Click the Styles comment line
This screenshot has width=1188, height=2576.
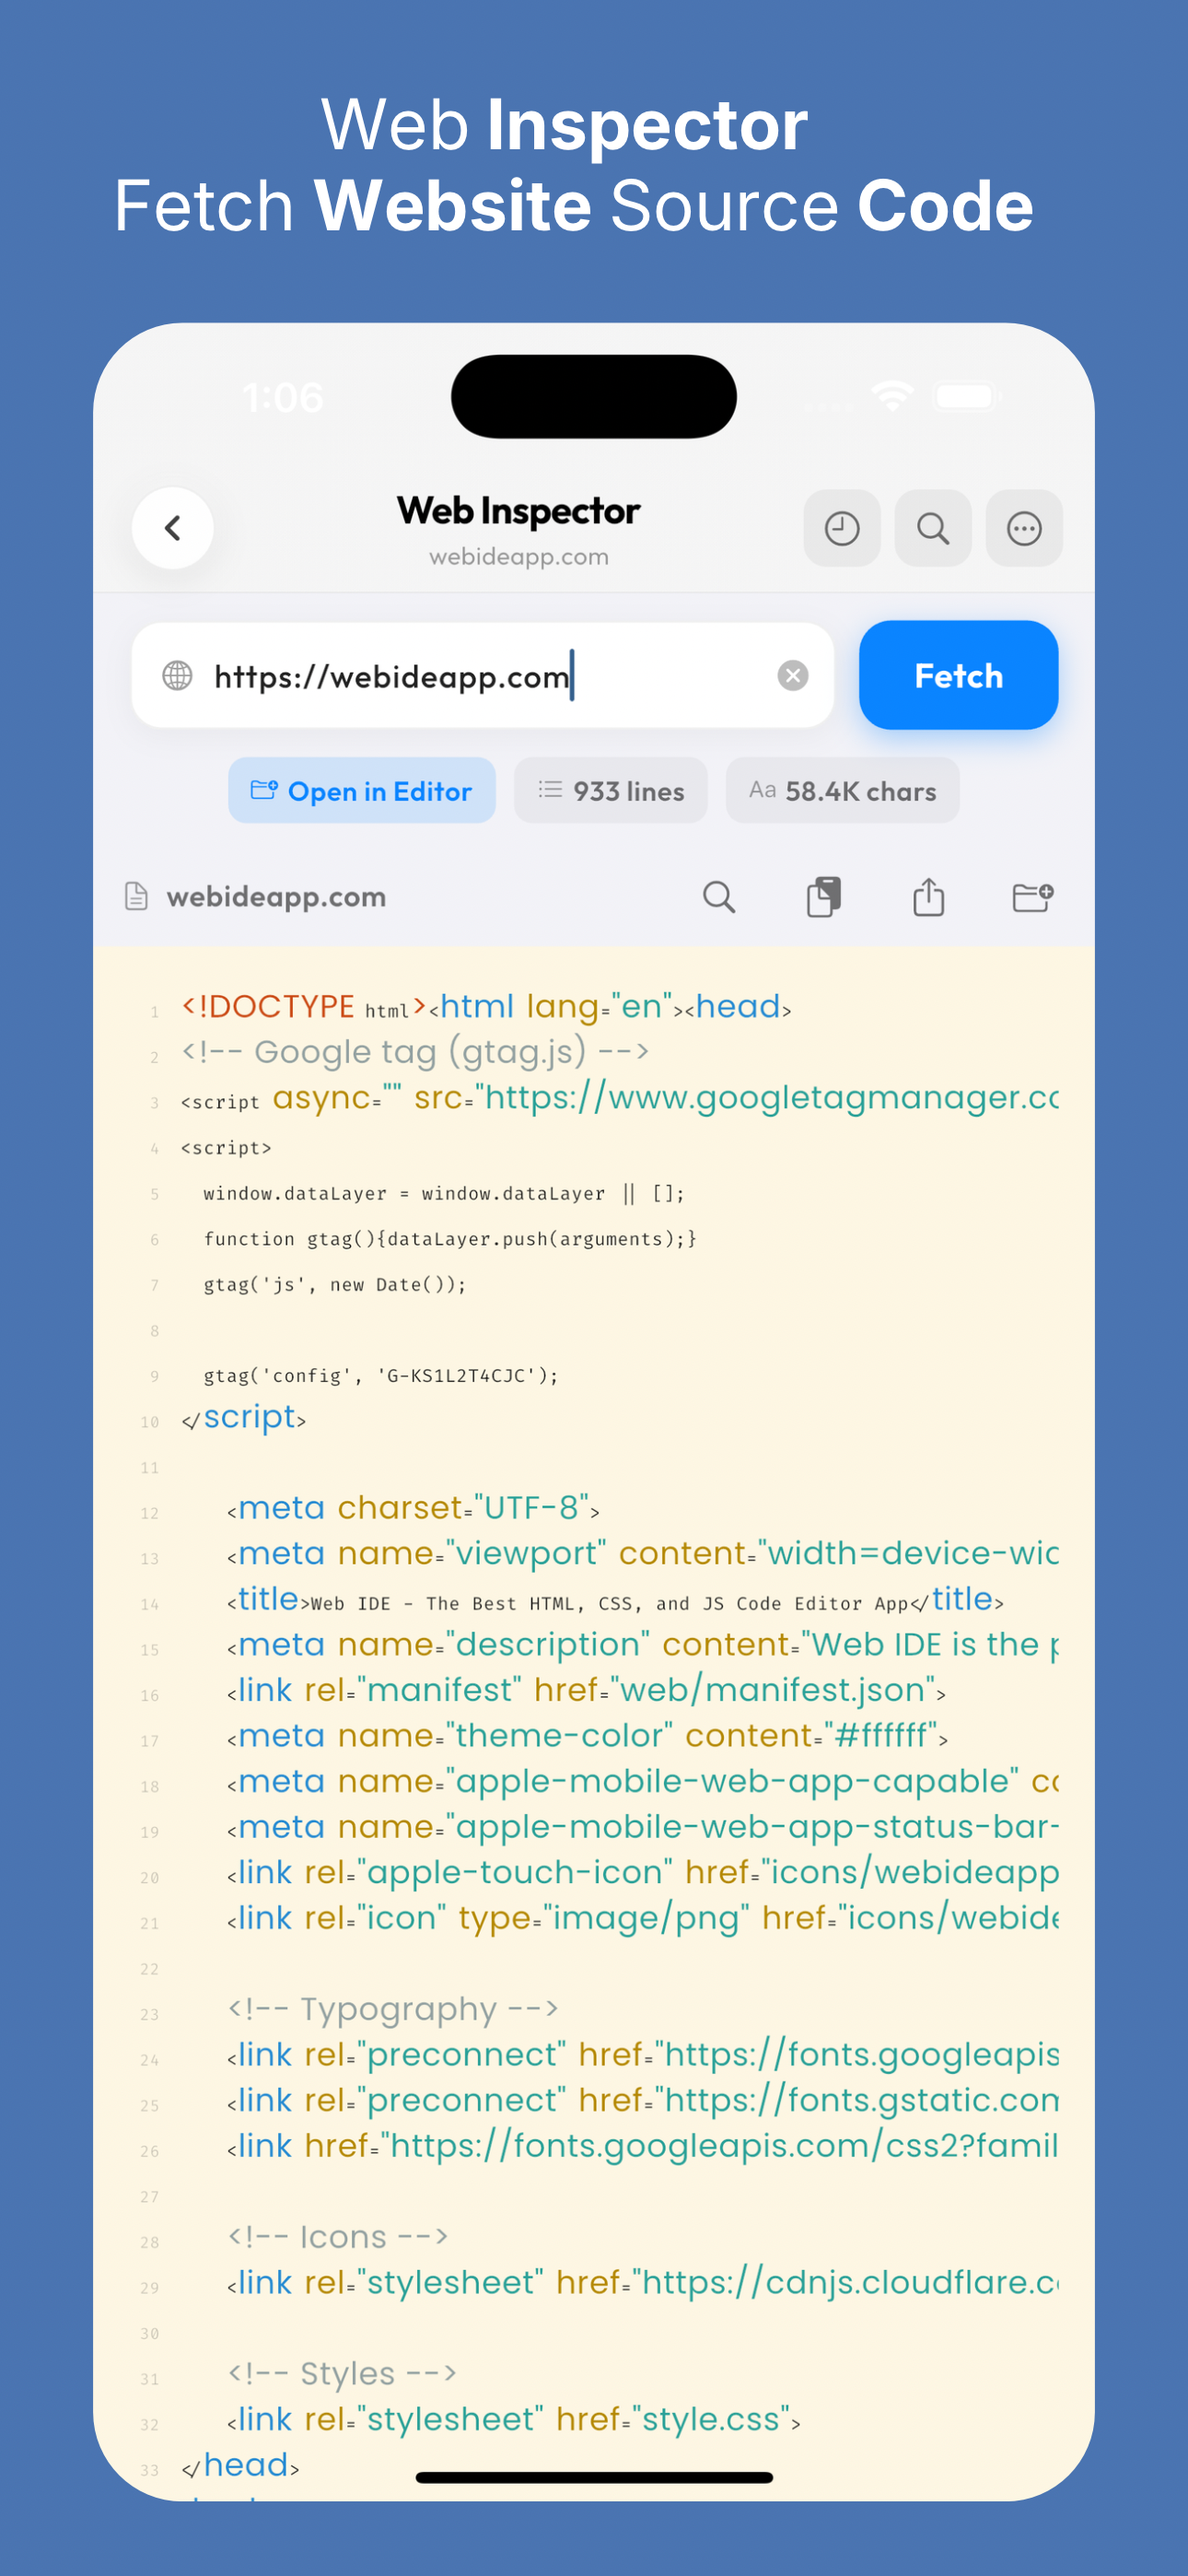click(x=342, y=2374)
